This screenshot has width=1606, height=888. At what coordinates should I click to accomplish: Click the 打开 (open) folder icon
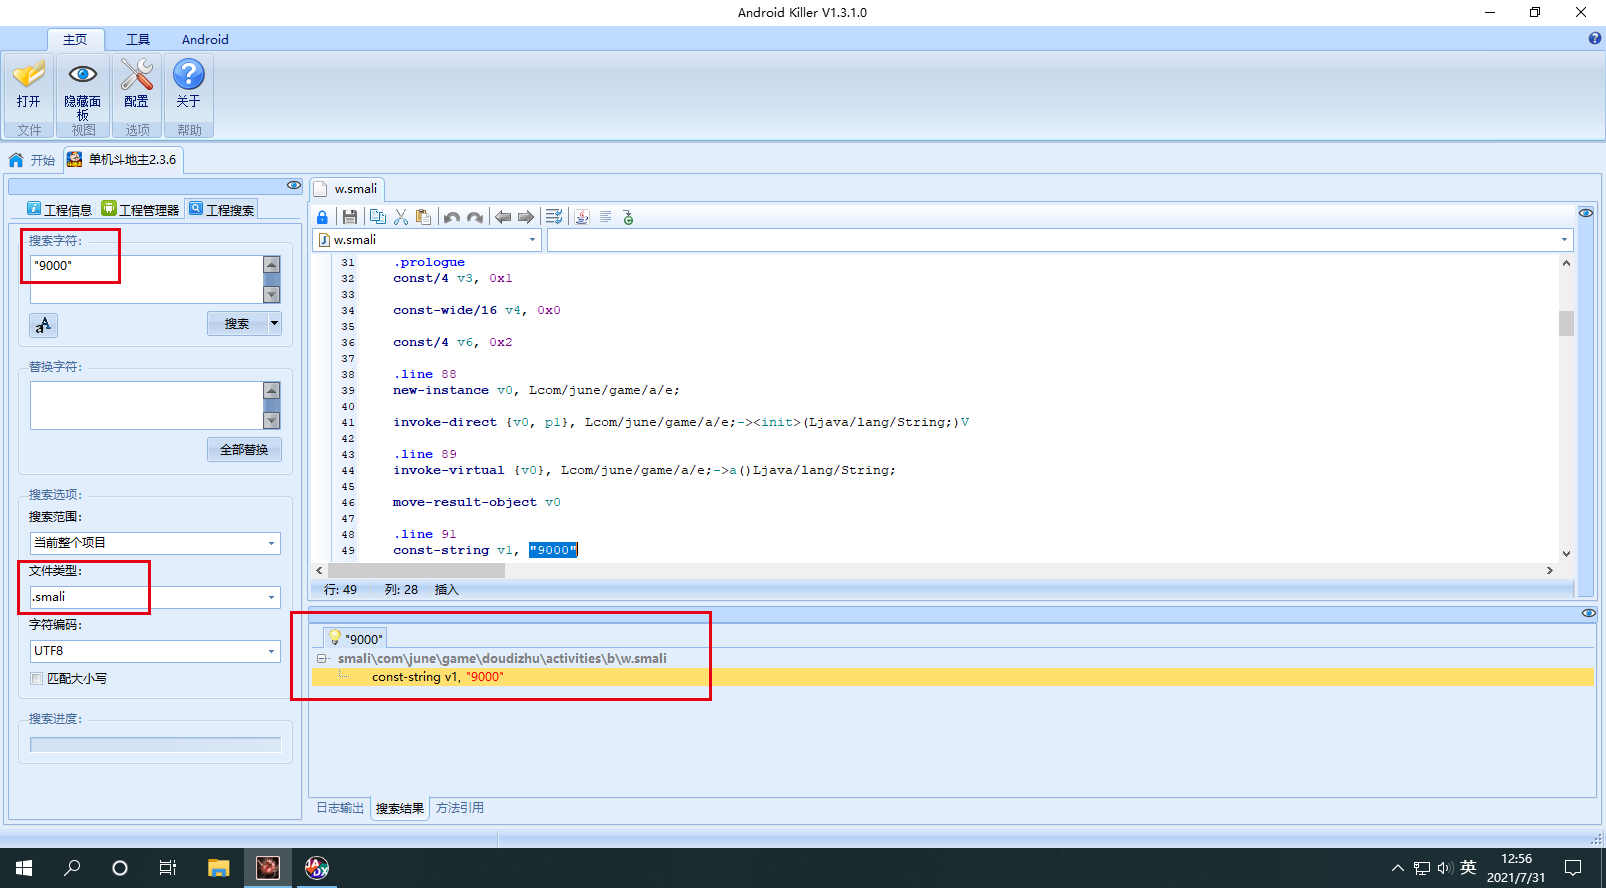point(29,76)
